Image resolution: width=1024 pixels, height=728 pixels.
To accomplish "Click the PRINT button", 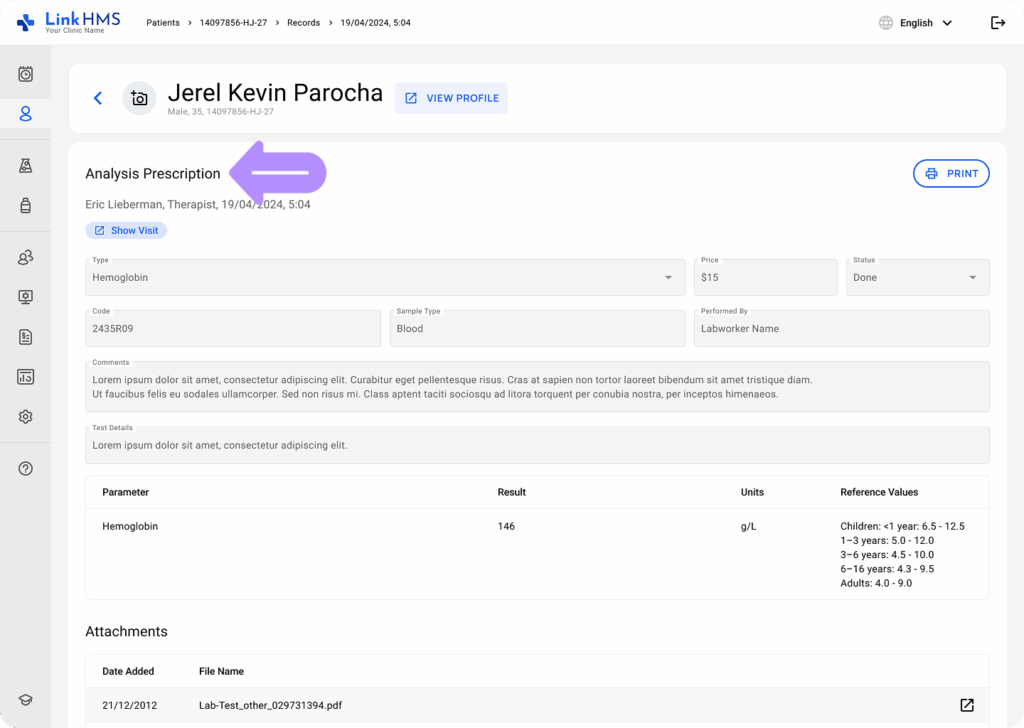I will click(951, 174).
